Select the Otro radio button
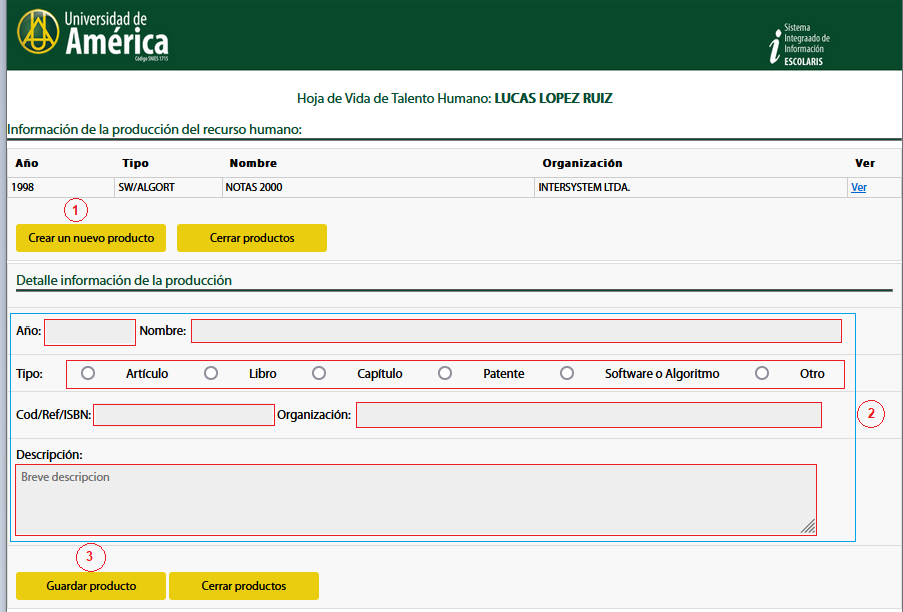 coord(761,373)
